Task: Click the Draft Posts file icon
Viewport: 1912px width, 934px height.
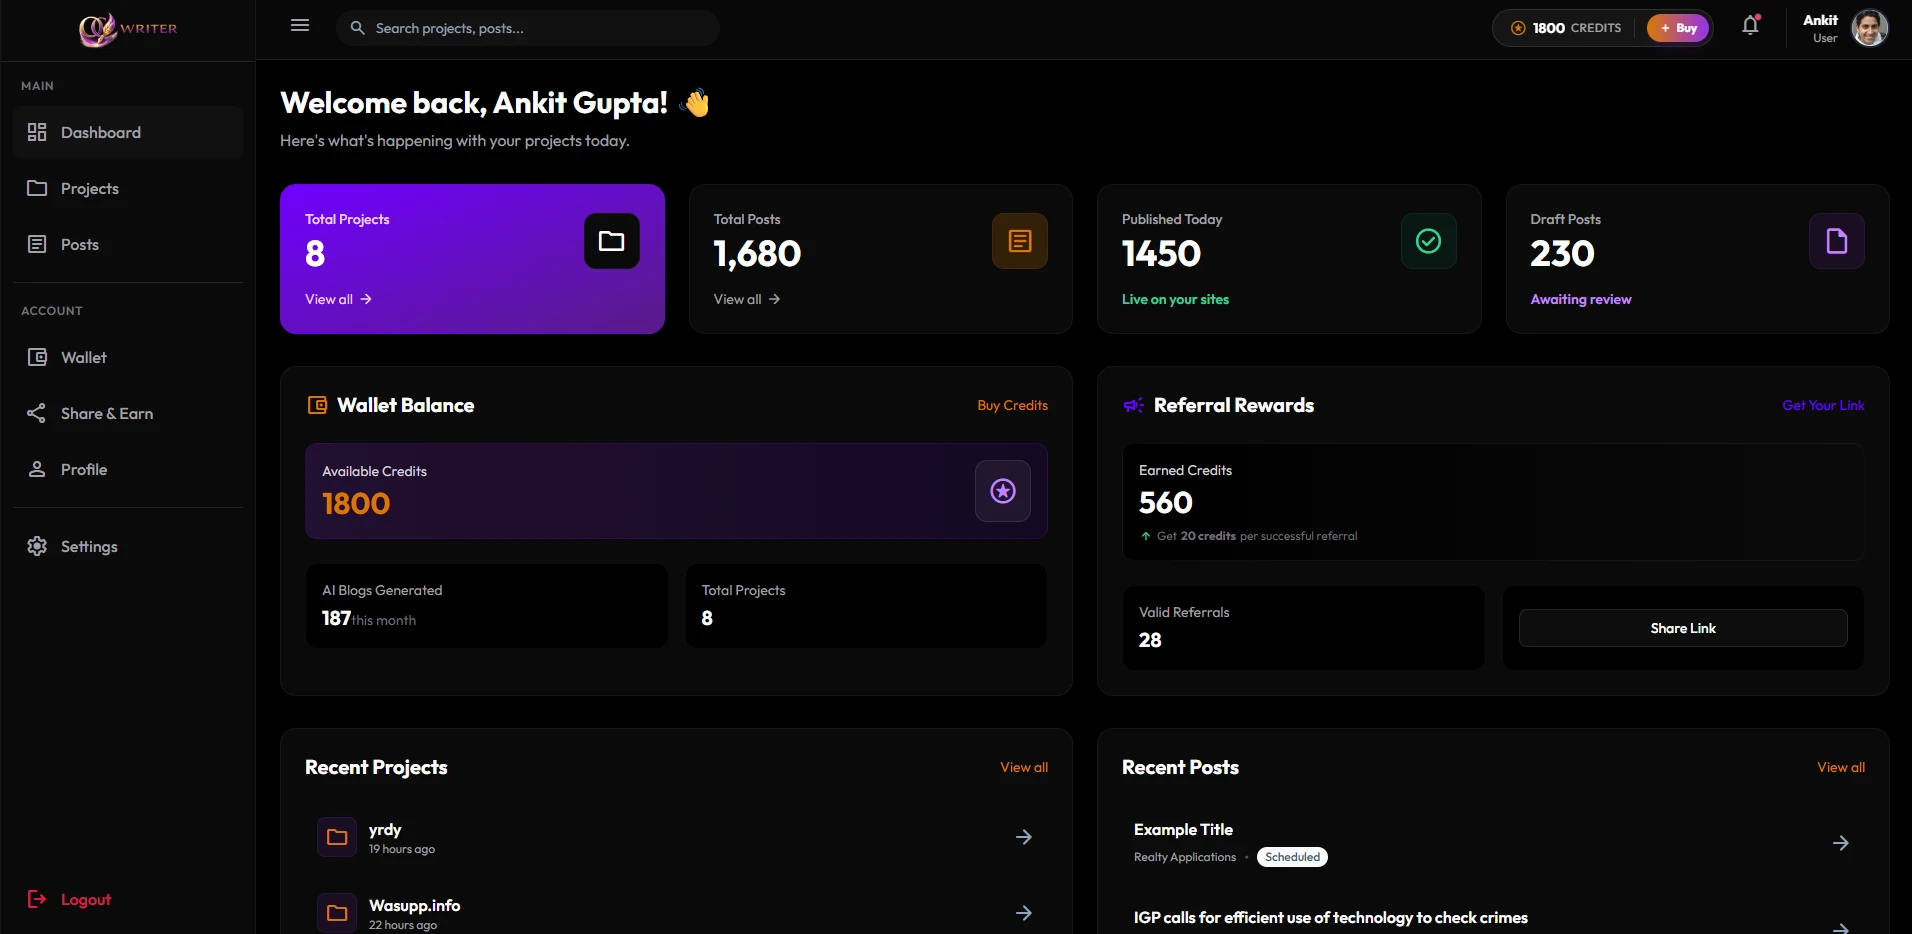Action: tap(1836, 240)
